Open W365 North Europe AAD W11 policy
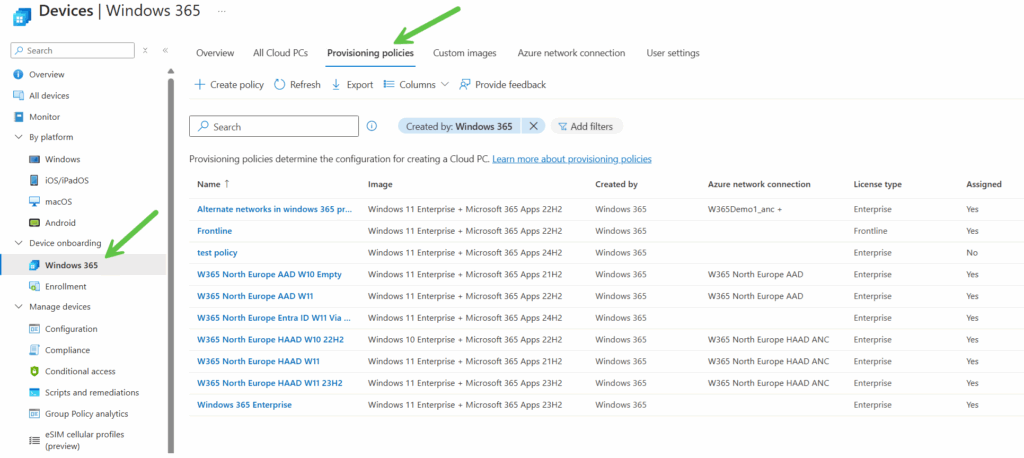Viewport: 1024px width, 458px height. [255, 296]
